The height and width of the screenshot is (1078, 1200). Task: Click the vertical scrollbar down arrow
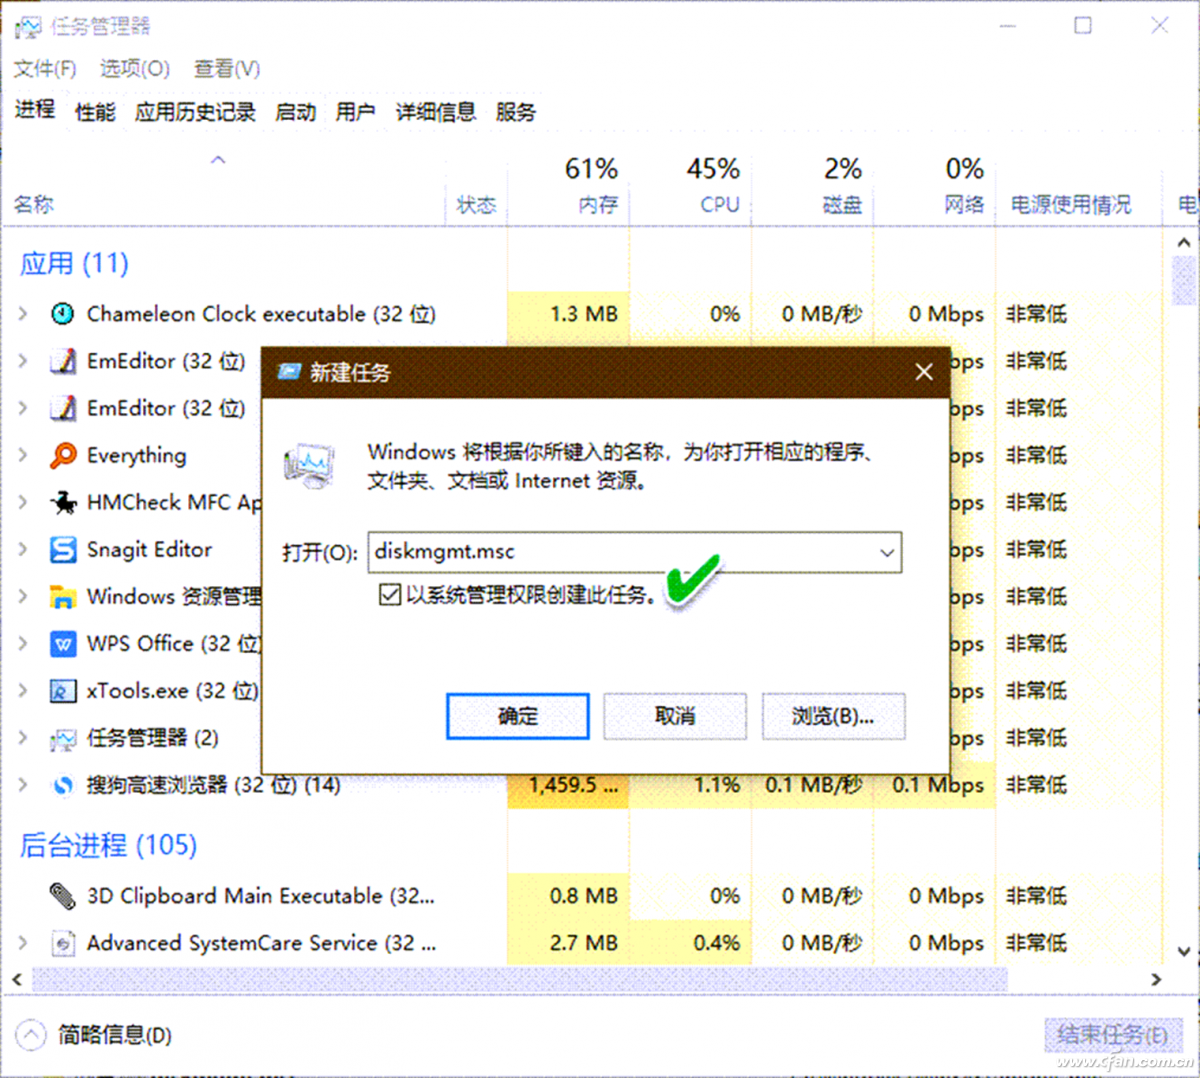click(x=1183, y=952)
